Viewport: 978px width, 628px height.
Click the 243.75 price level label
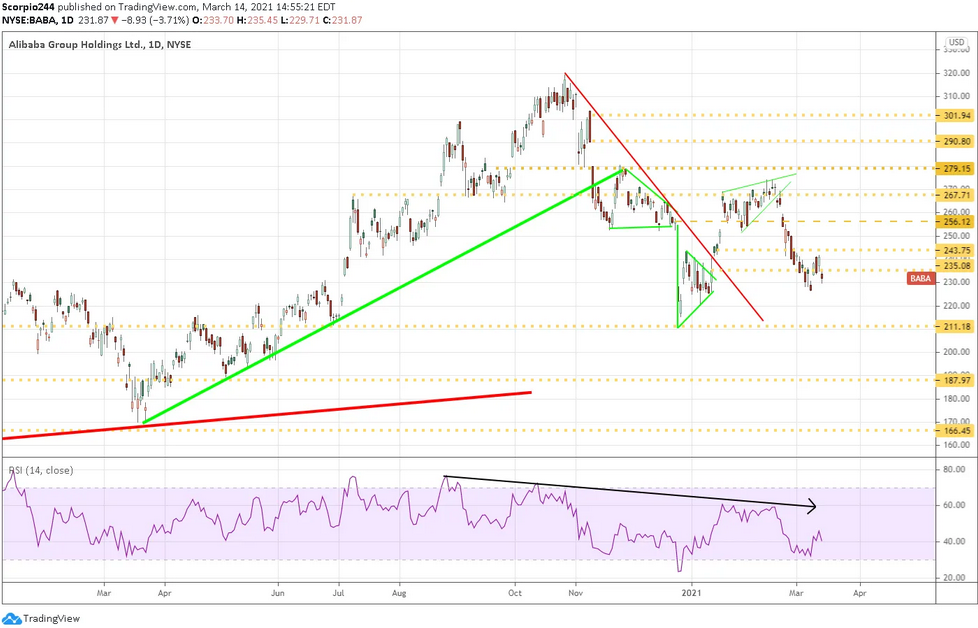pyautogui.click(x=957, y=250)
